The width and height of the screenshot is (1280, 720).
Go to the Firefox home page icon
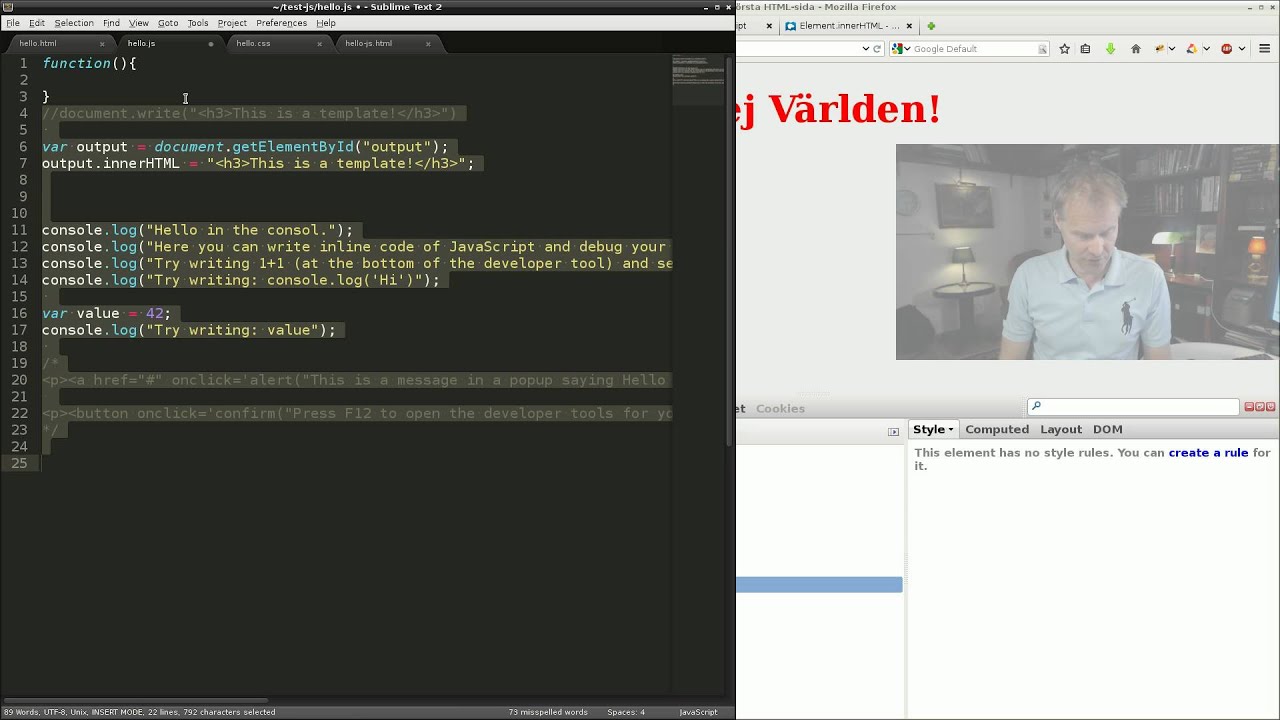pos(1135,49)
